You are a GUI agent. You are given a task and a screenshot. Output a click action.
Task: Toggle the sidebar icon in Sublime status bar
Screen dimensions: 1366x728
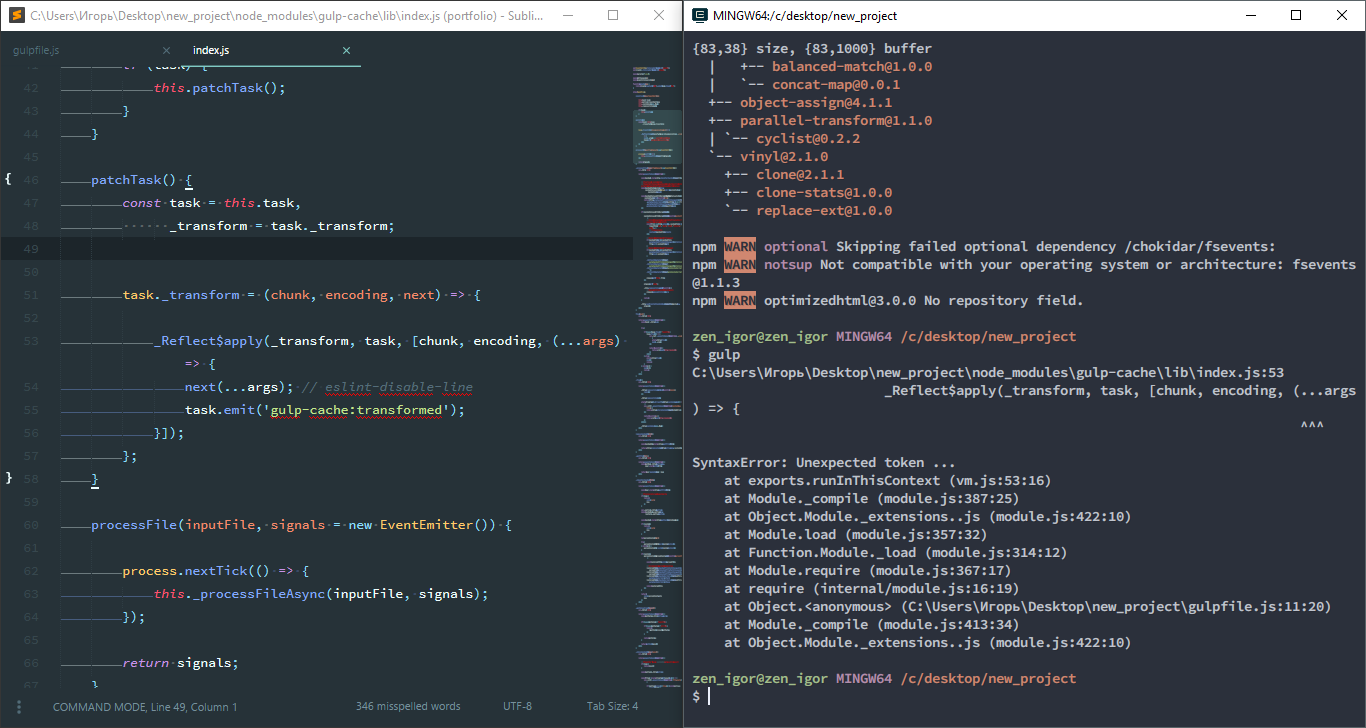[18, 706]
